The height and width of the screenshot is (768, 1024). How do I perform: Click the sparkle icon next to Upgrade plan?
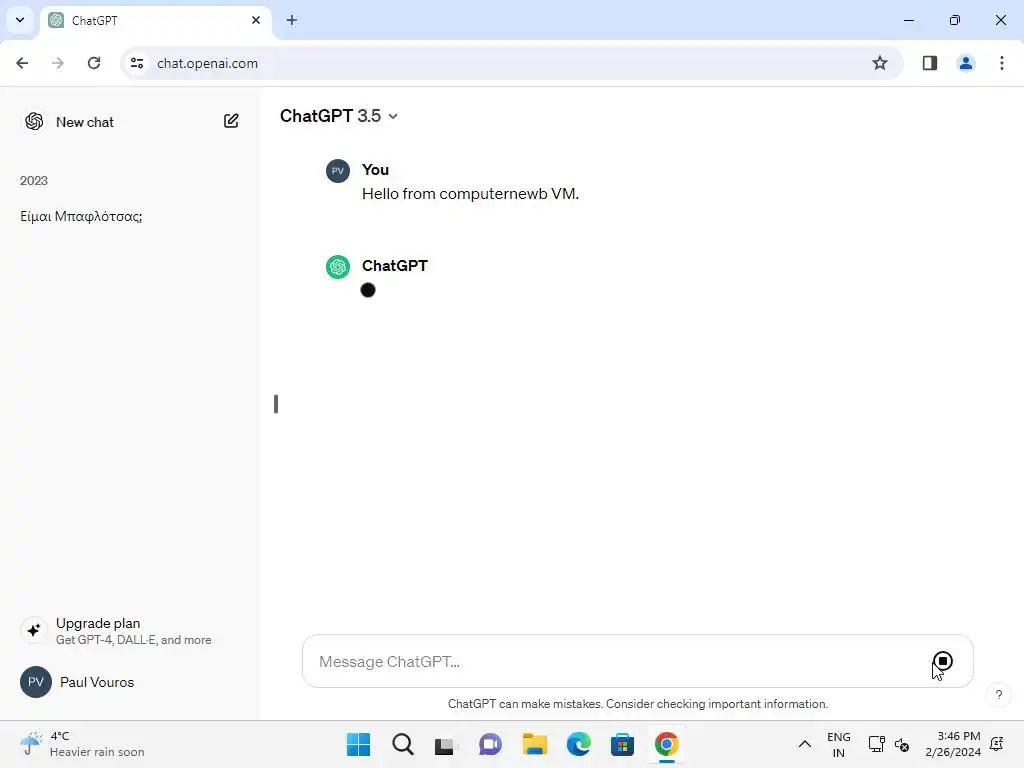coord(34,630)
